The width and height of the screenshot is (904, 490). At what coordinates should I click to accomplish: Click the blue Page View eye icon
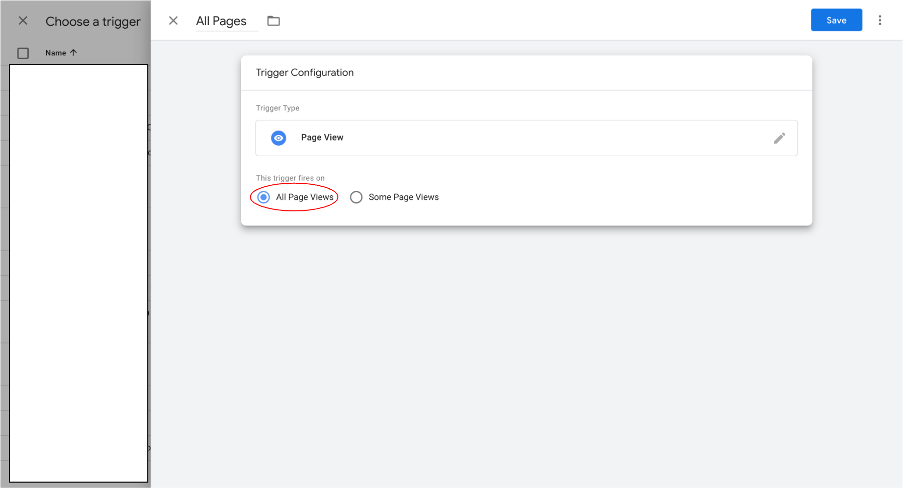(279, 138)
